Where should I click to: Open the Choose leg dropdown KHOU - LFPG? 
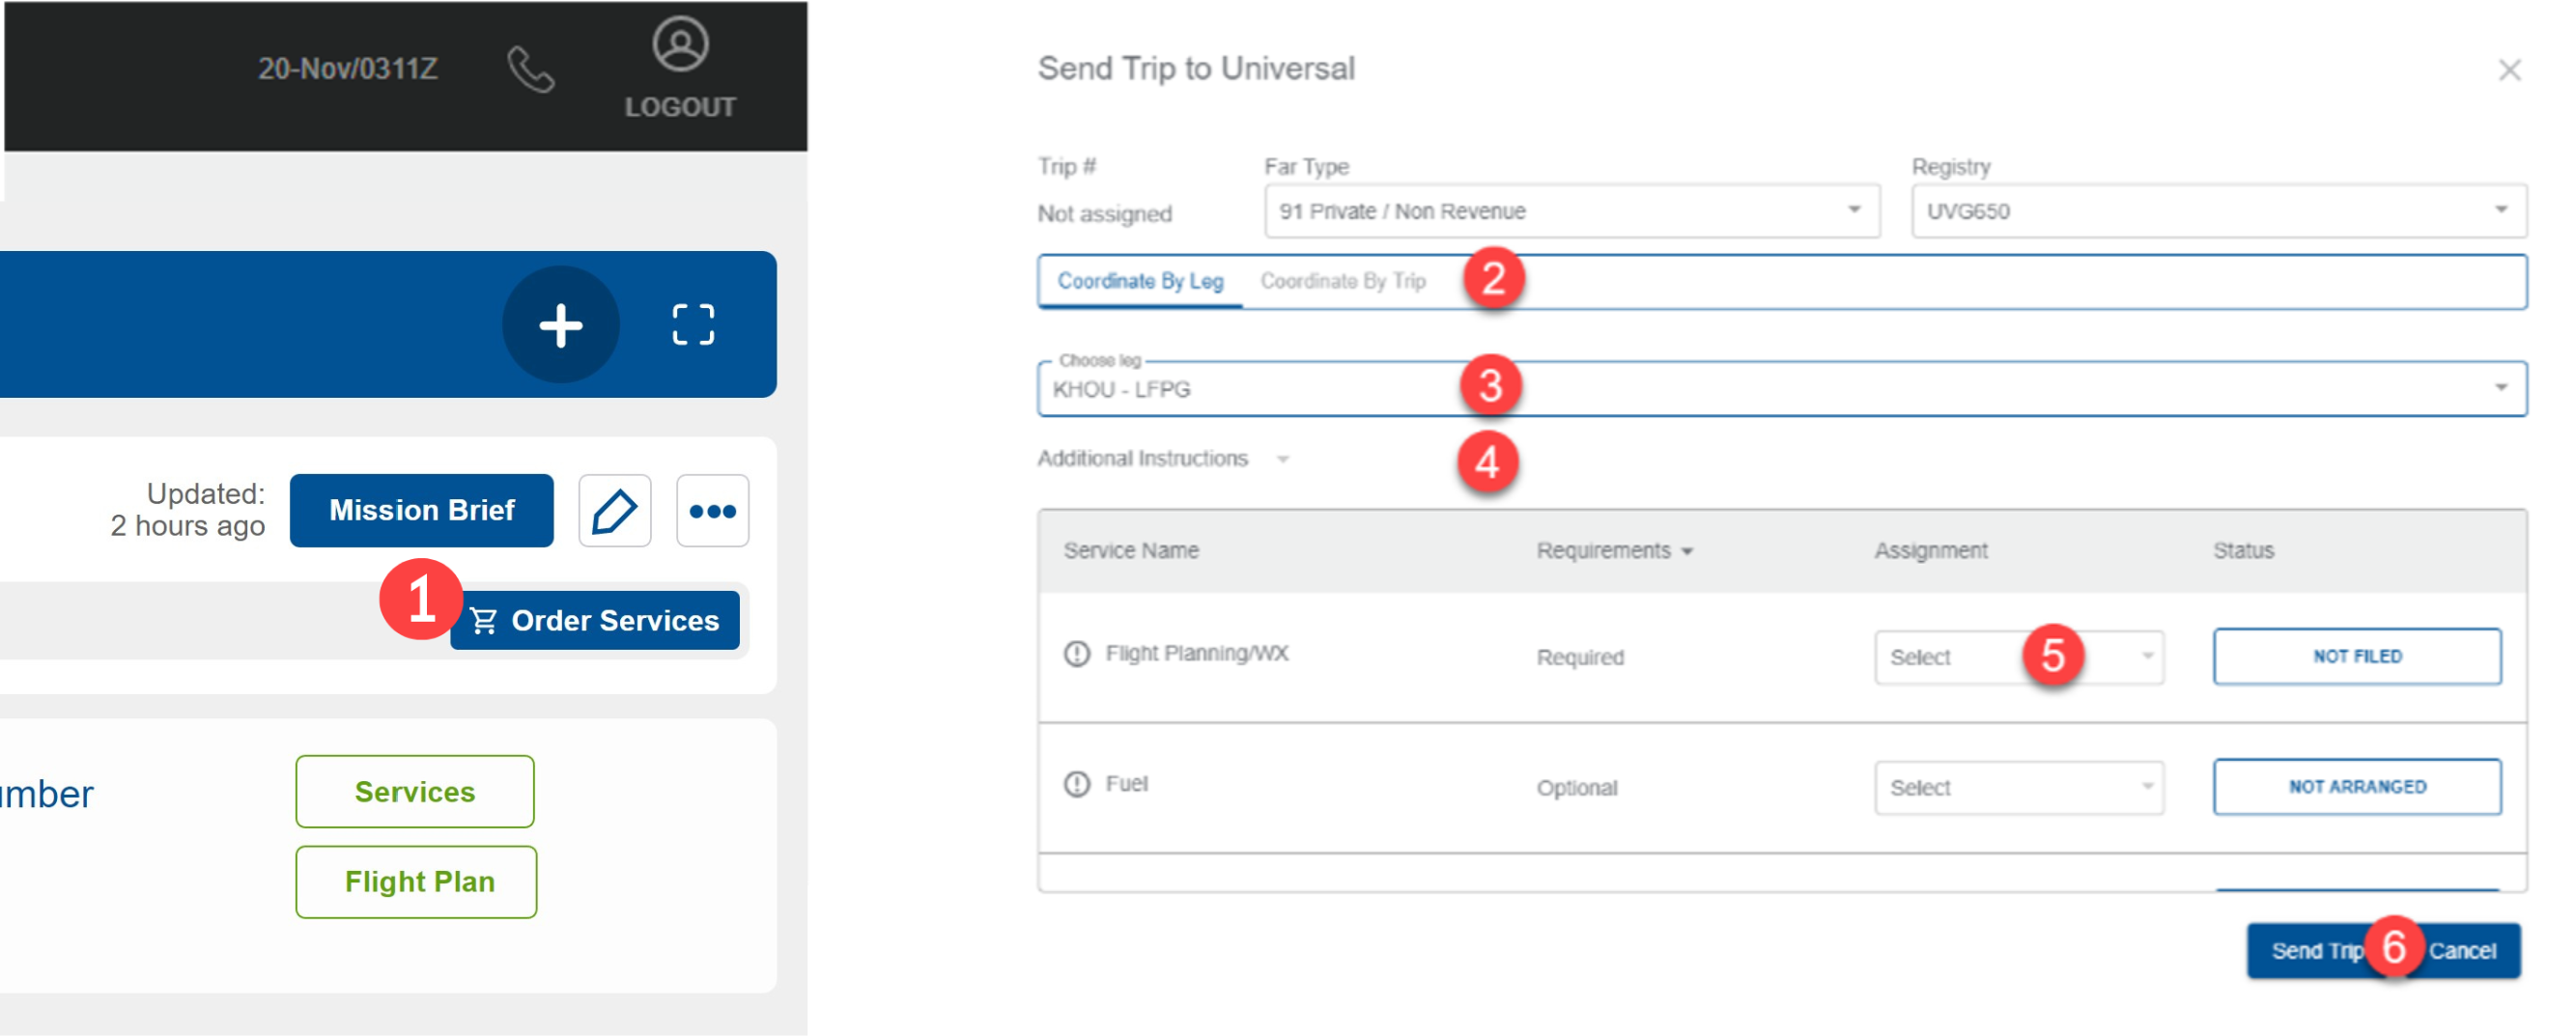tap(1782, 389)
